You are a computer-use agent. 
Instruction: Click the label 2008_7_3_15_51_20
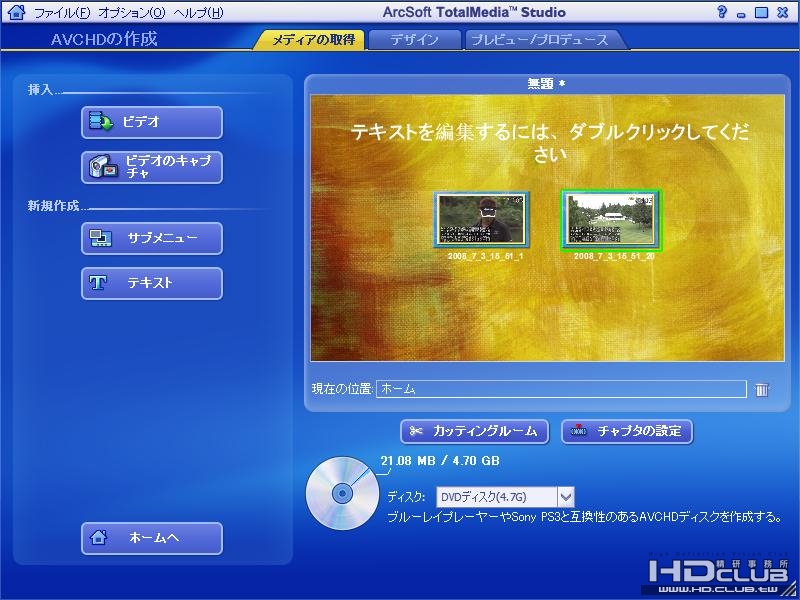tap(614, 256)
